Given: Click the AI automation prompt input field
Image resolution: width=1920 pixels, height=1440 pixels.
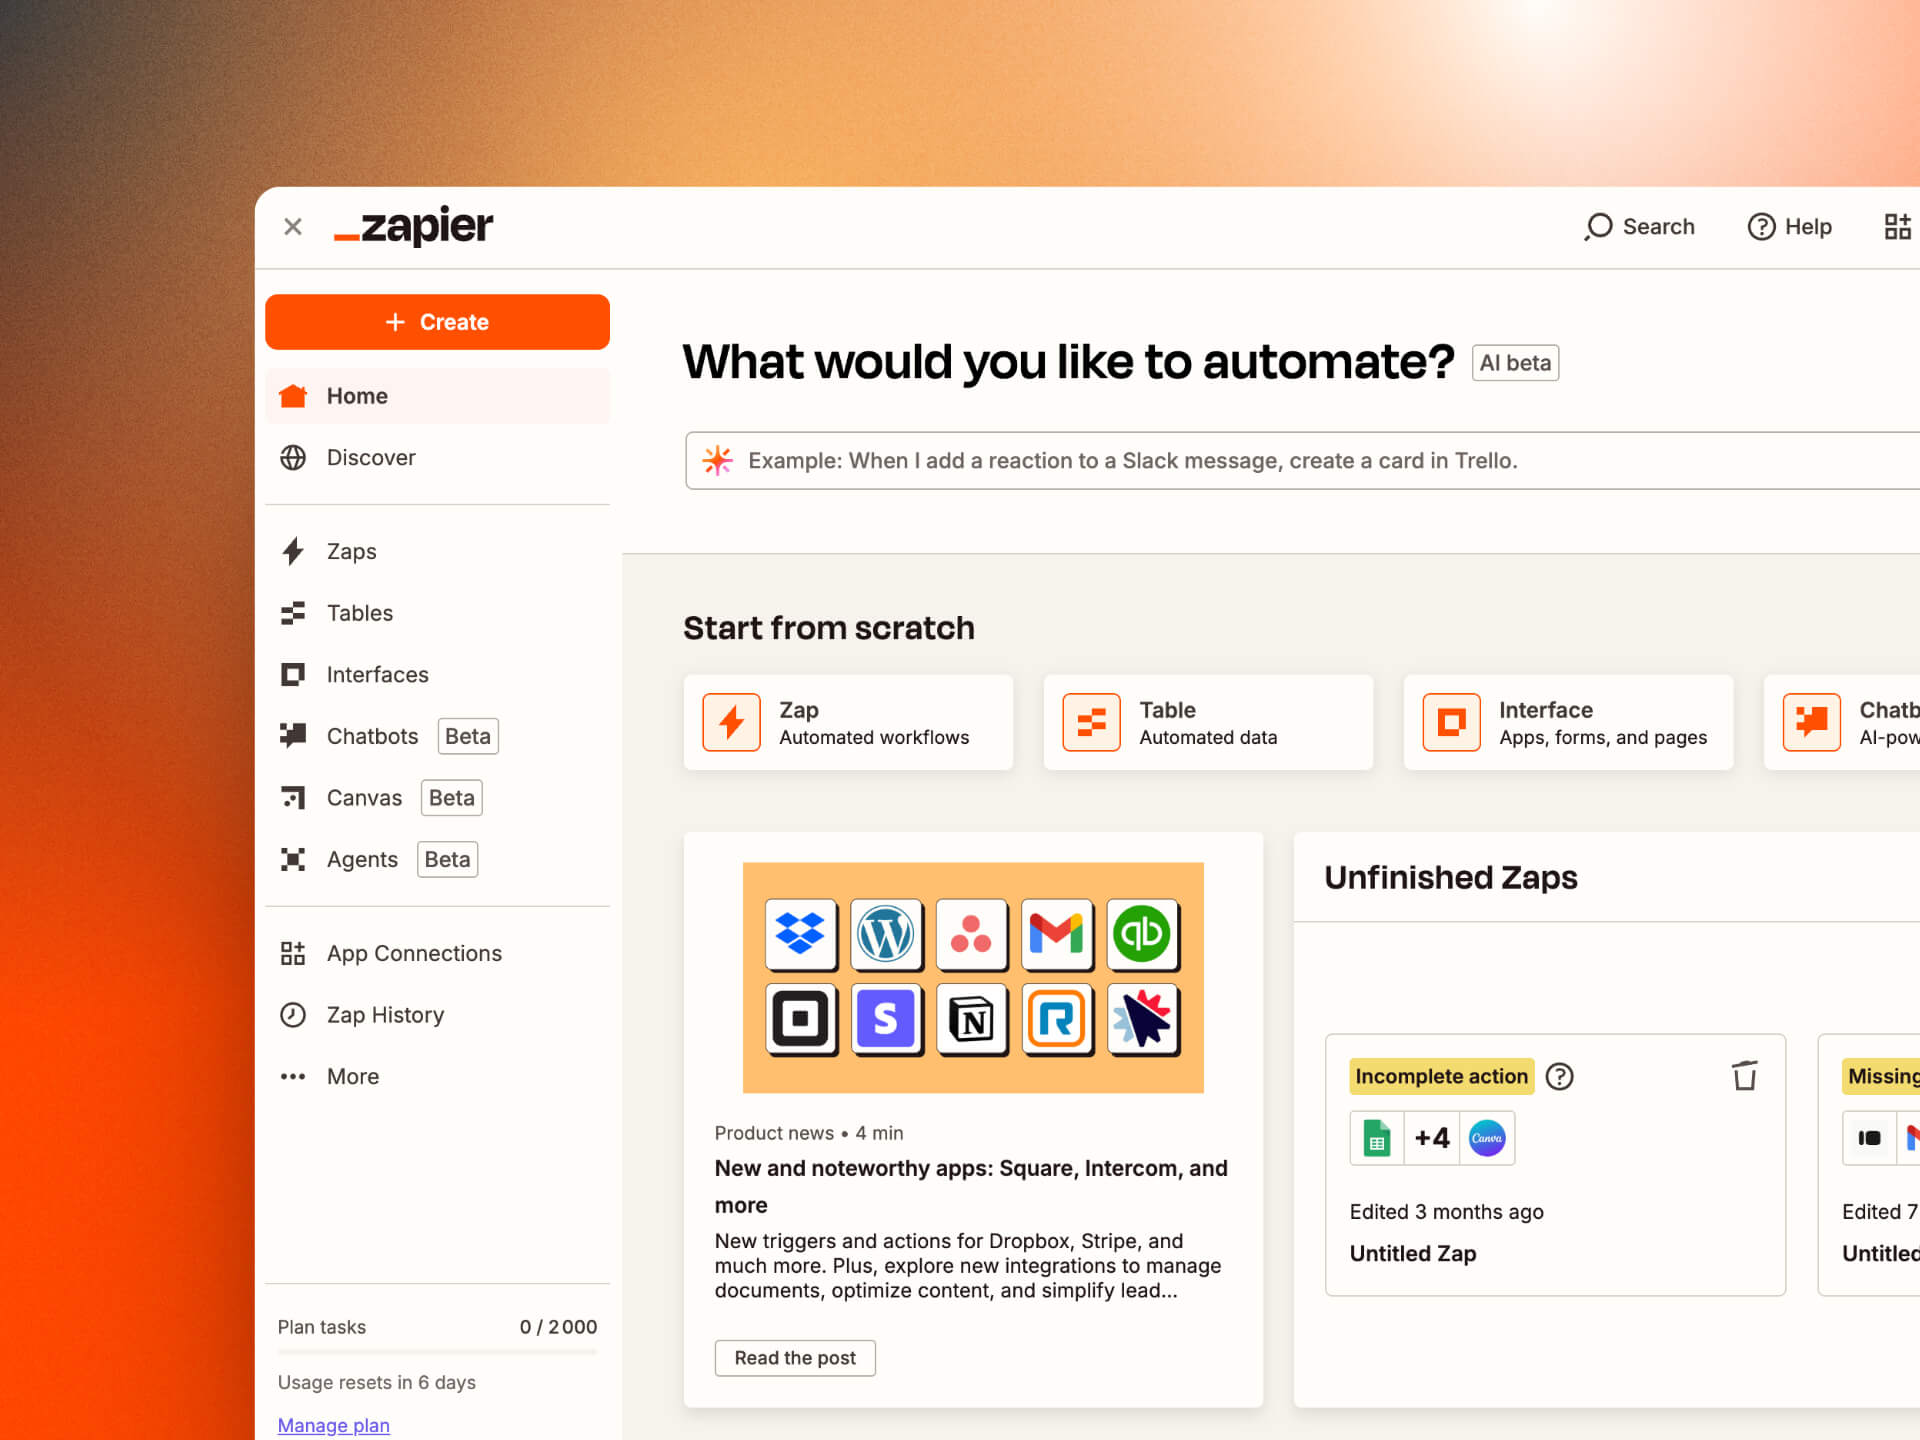Looking at the screenshot, I should coord(1302,461).
